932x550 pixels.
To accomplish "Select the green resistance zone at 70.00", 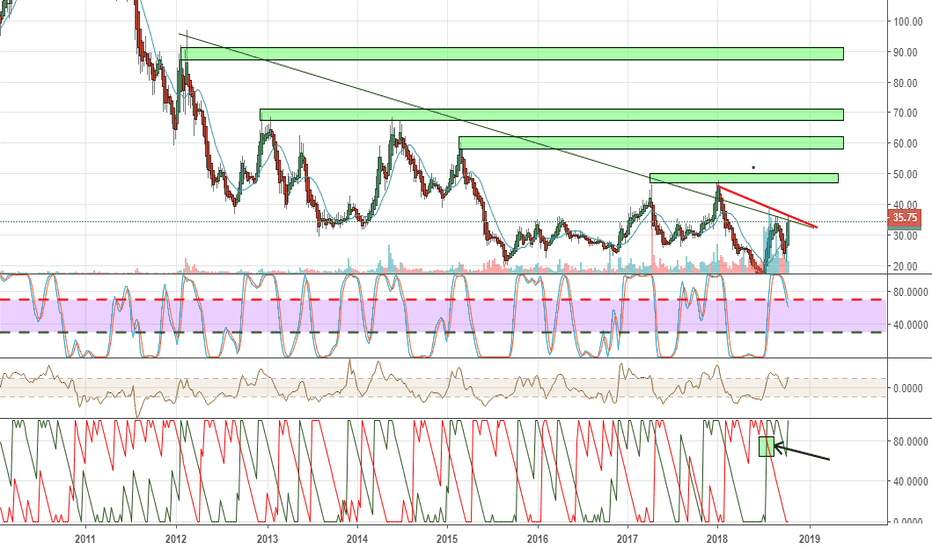I will [x=552, y=114].
